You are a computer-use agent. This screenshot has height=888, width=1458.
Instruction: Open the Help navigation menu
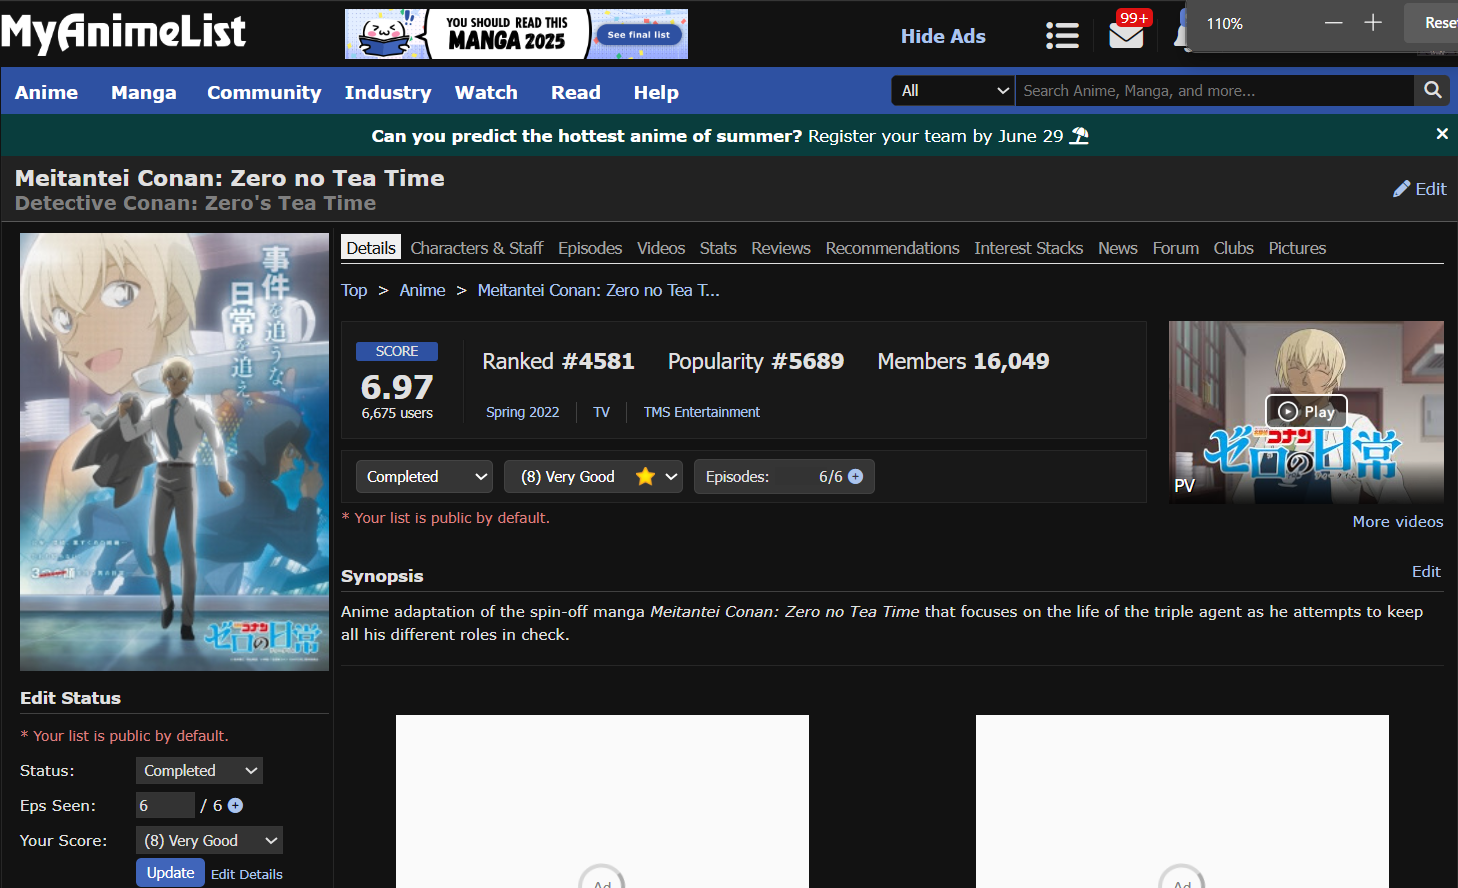656,92
